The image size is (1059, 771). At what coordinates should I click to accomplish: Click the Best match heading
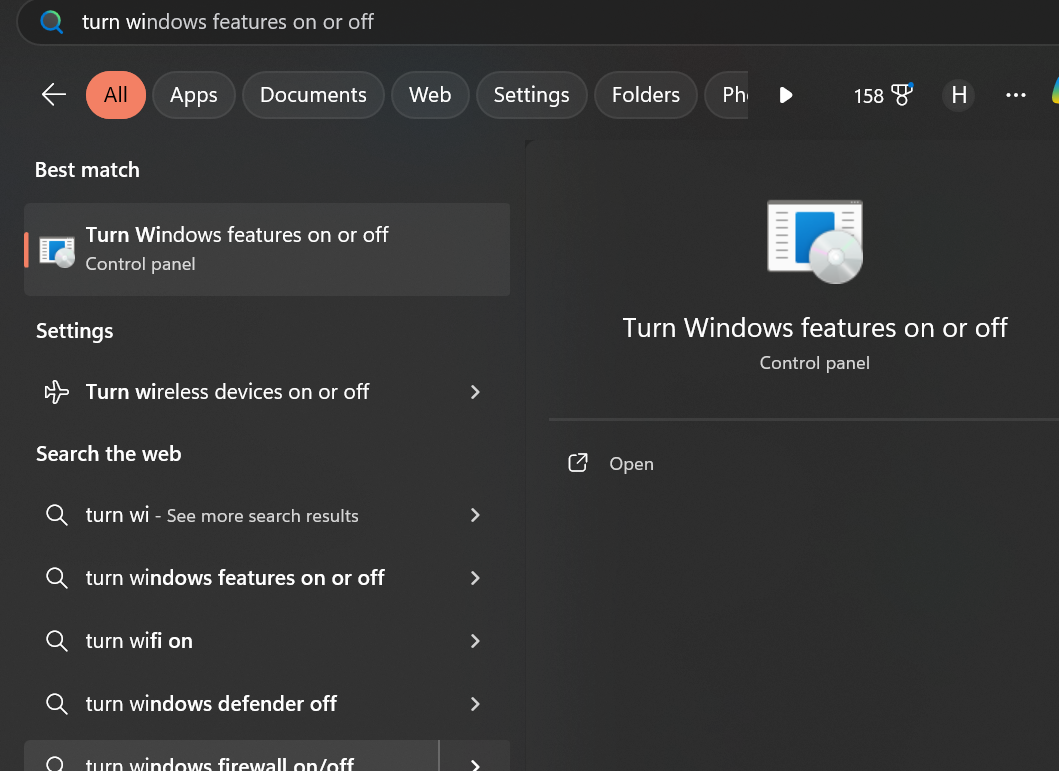coord(87,169)
